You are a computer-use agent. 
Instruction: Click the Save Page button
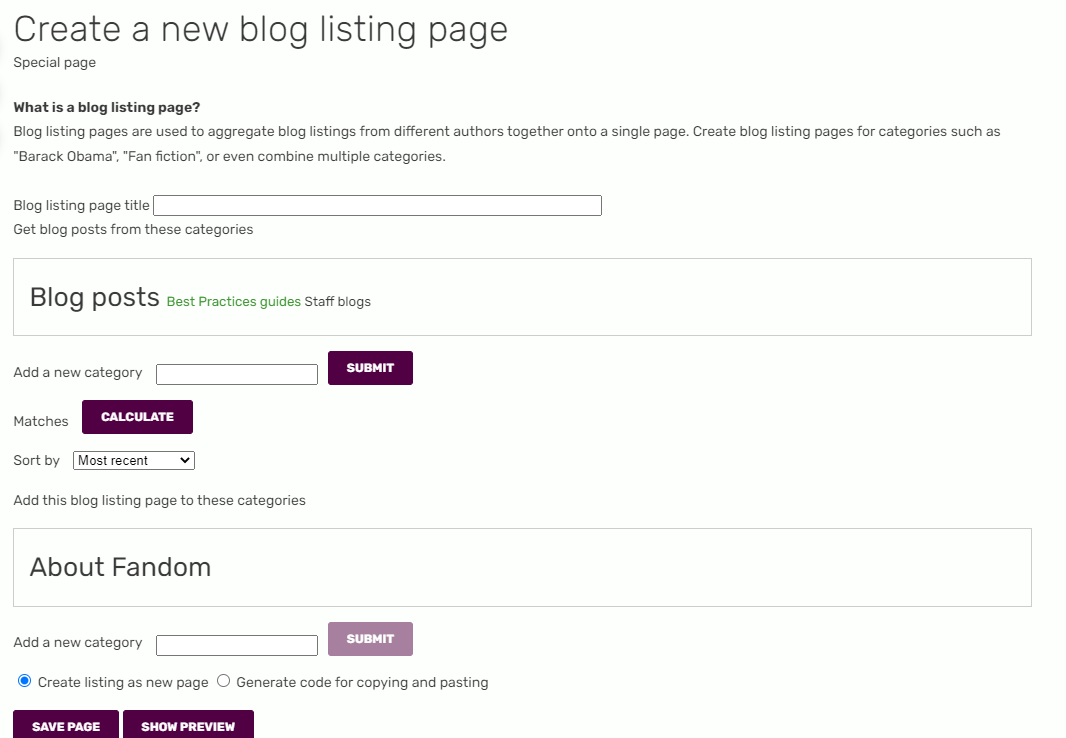point(66,726)
